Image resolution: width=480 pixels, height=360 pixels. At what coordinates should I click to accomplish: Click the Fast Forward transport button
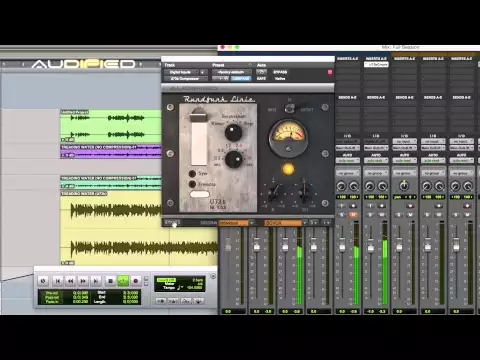pyautogui.click(x=83, y=281)
